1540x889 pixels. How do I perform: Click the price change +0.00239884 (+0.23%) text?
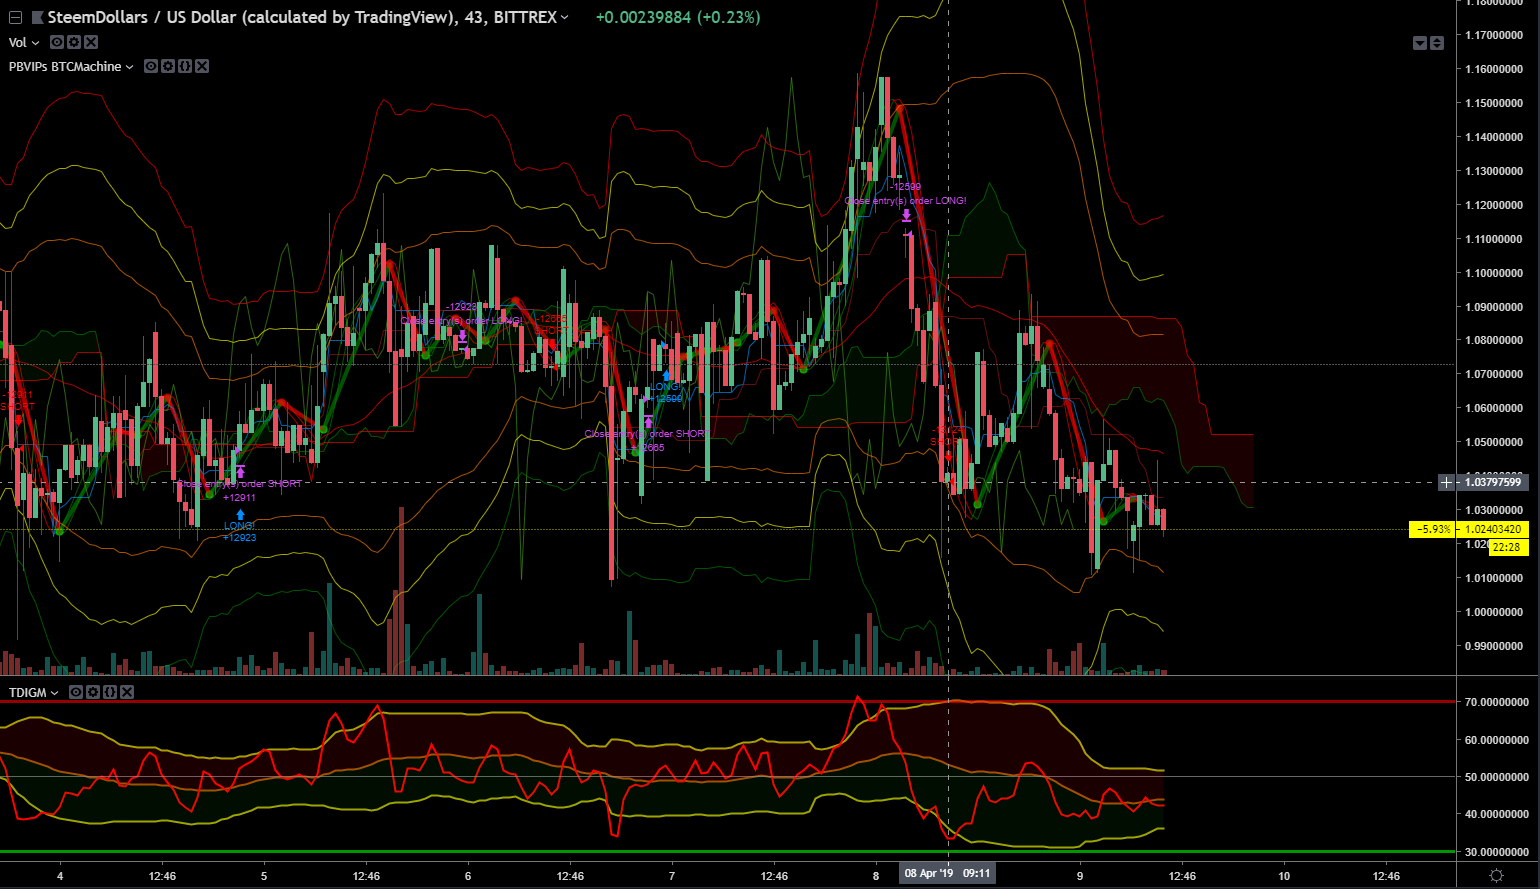point(677,18)
